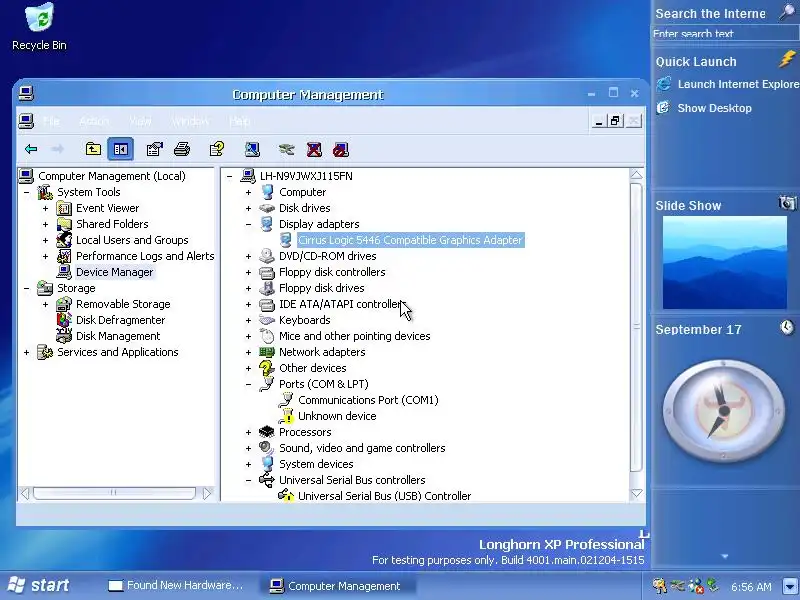
Task: Open the Help menu
Action: pyautogui.click(x=239, y=121)
